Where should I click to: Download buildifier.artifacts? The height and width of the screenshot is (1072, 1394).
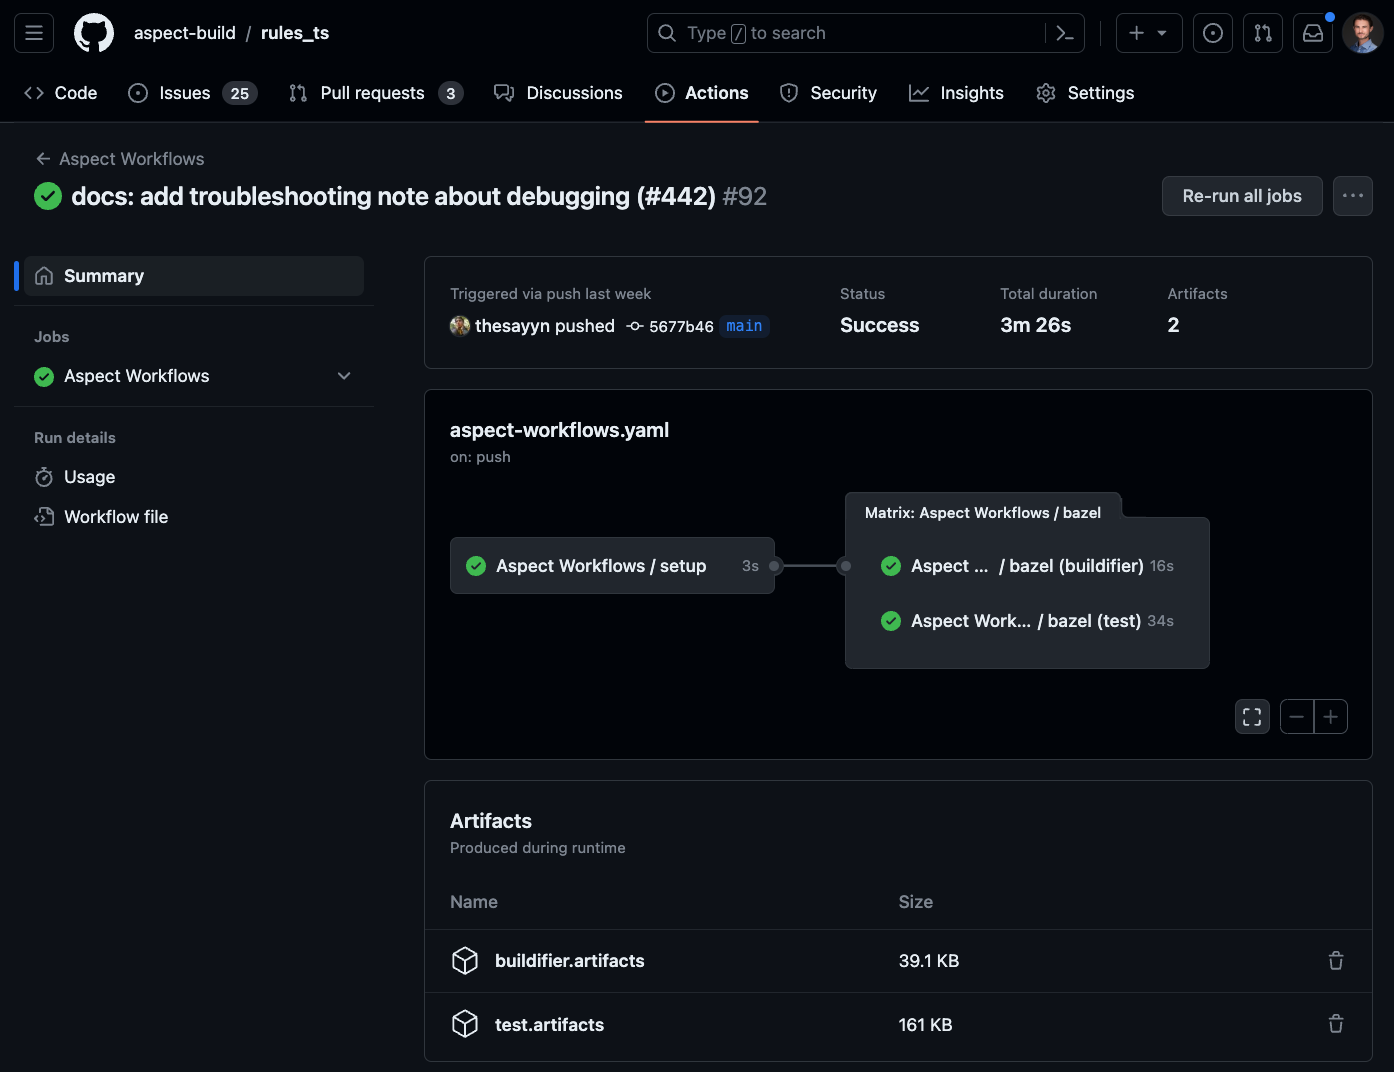(570, 961)
